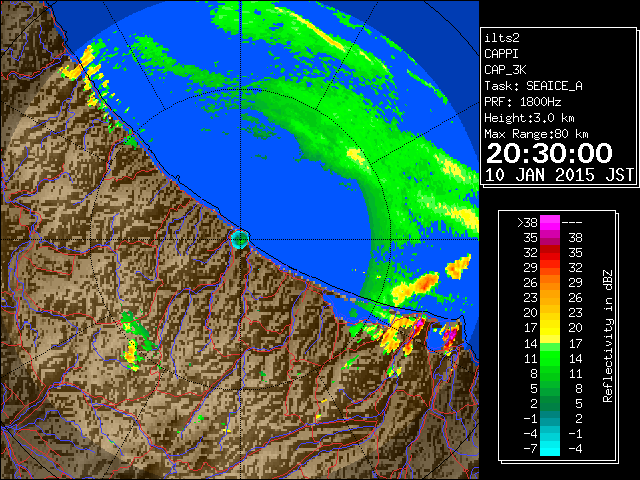Click the '10 JAN 2015 JST' date
The height and width of the screenshot is (480, 640).
[x=559, y=175]
